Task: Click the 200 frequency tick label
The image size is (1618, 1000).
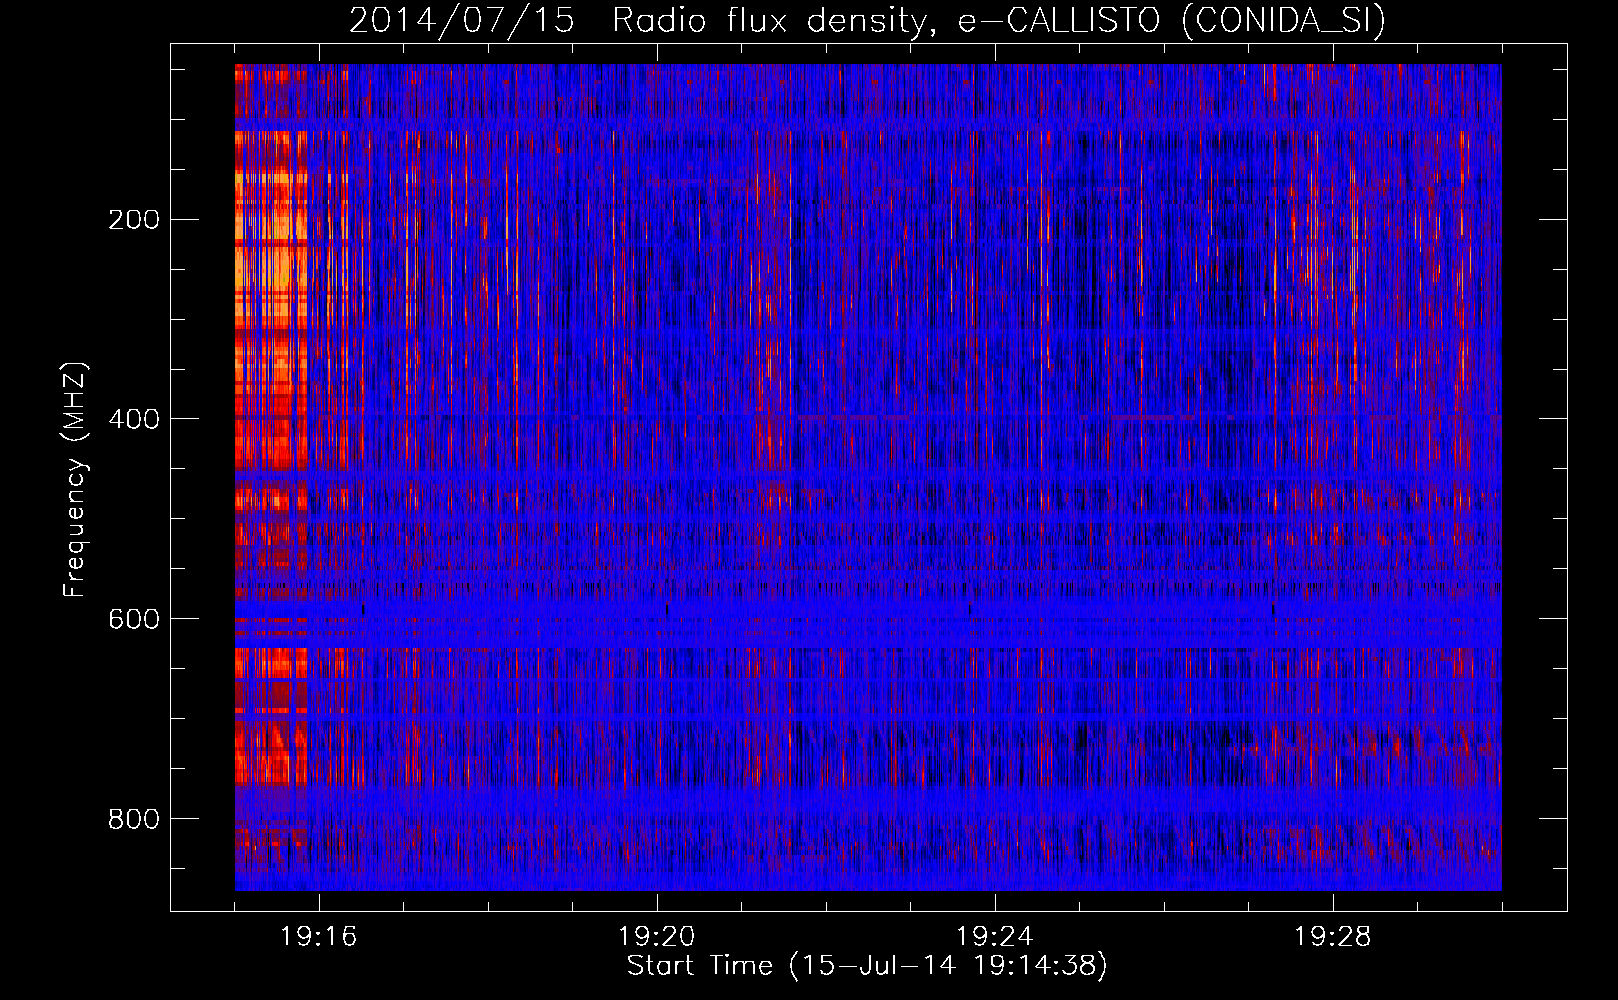Action: 134,219
